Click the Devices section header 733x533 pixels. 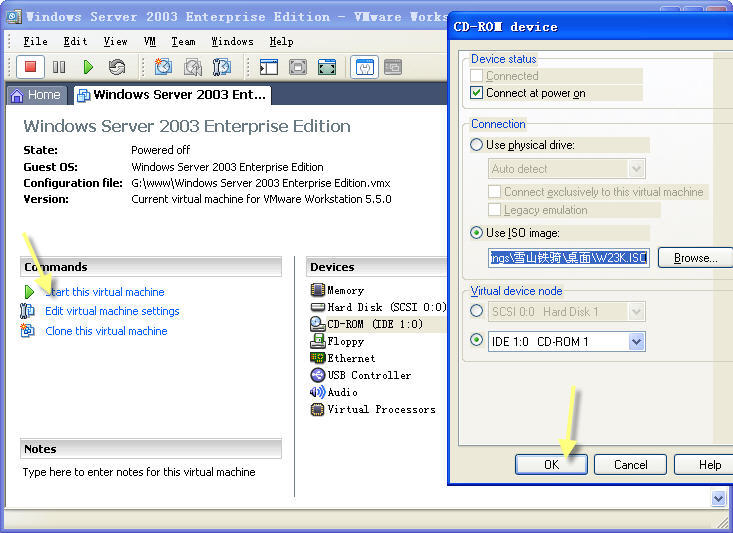(x=377, y=267)
